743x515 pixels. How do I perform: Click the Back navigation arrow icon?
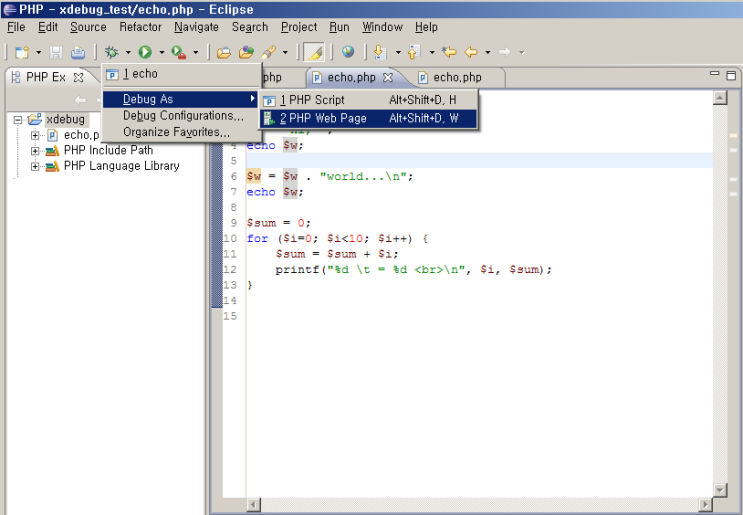click(471, 52)
